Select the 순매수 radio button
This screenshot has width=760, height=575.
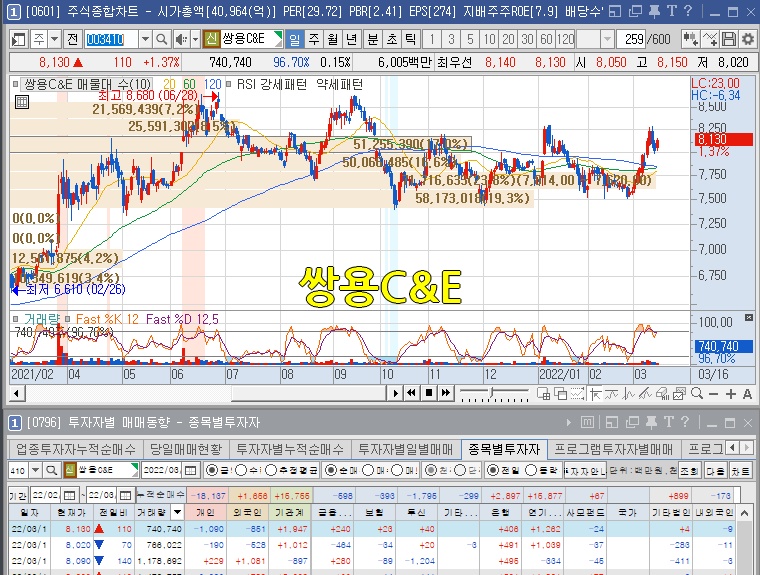pyautogui.click(x=331, y=470)
